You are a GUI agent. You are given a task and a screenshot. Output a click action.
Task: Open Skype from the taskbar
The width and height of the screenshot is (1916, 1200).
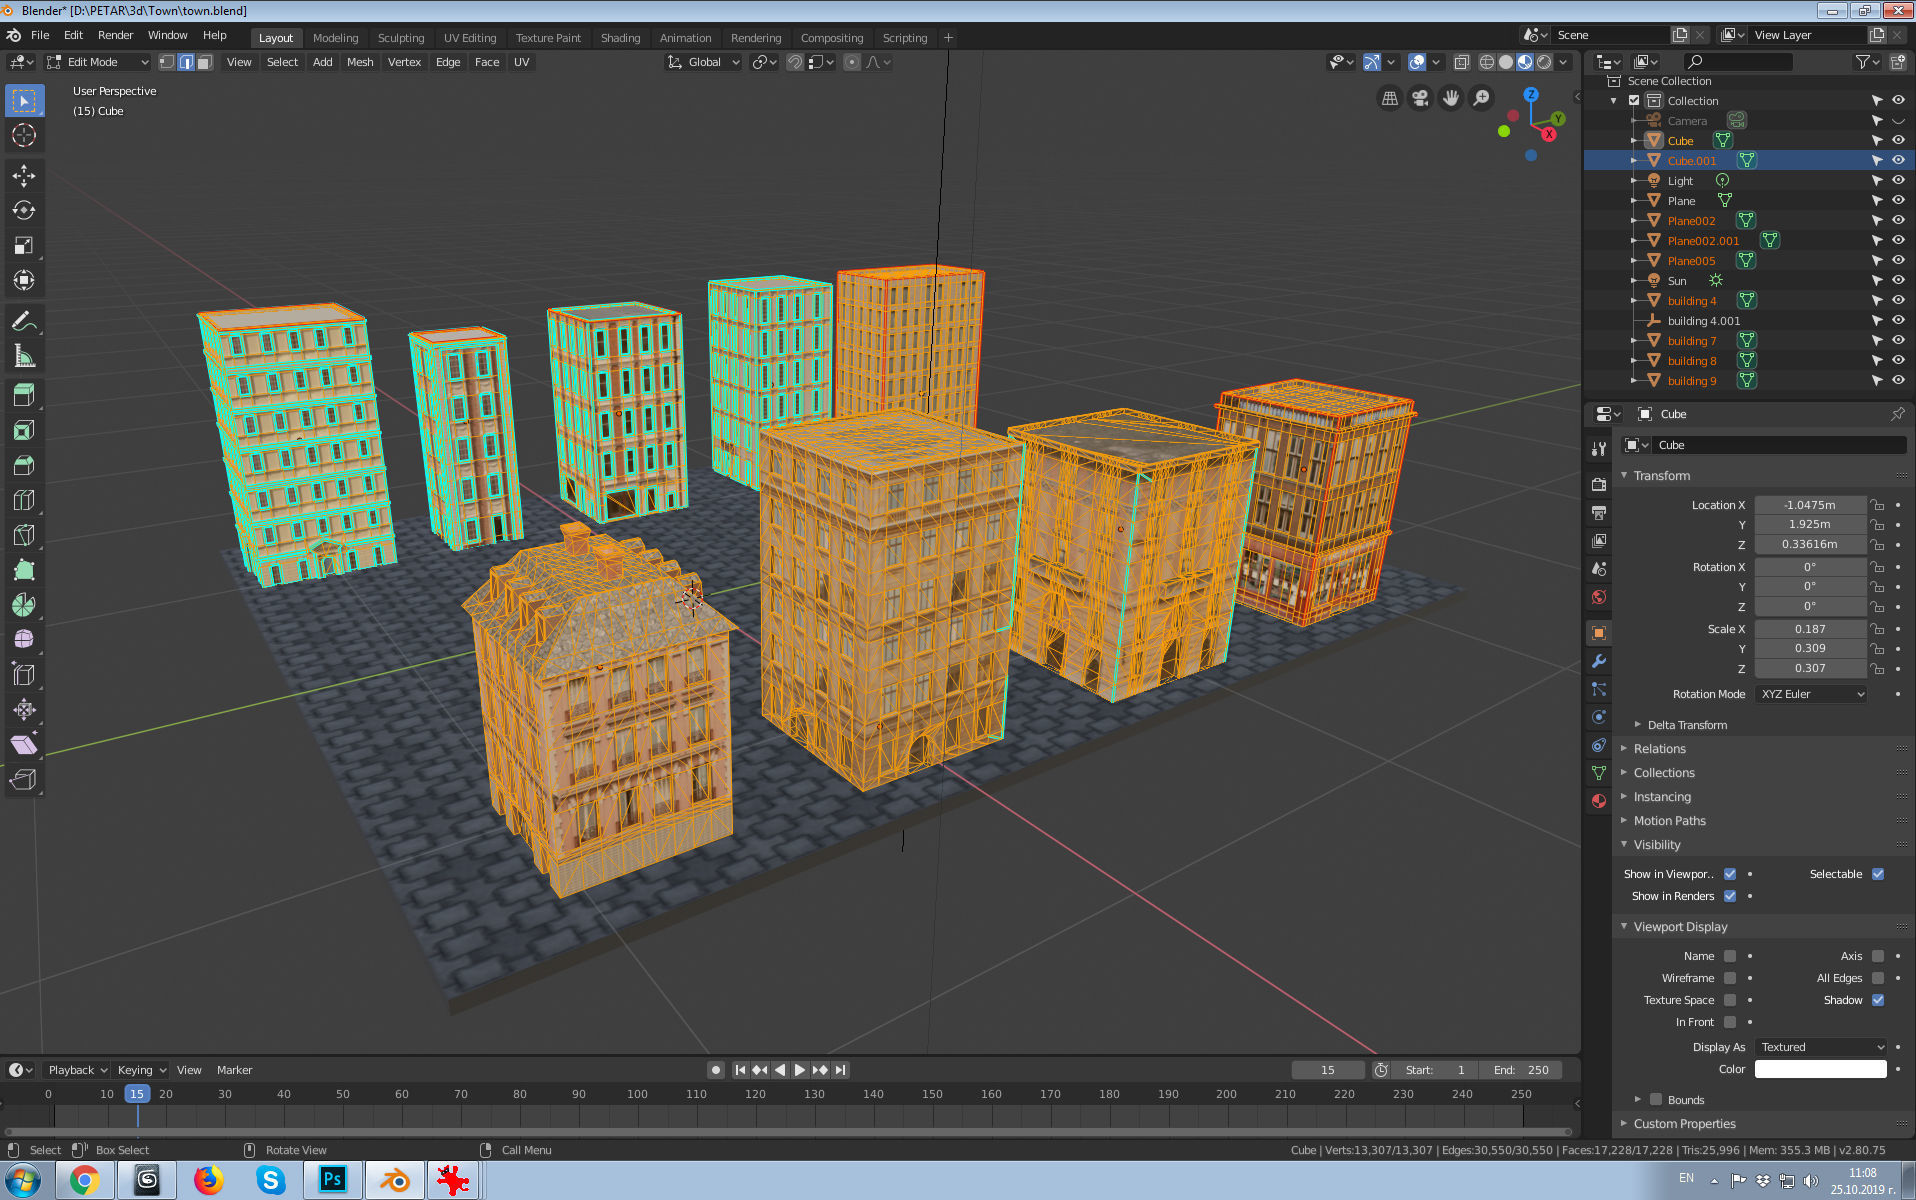tap(270, 1180)
